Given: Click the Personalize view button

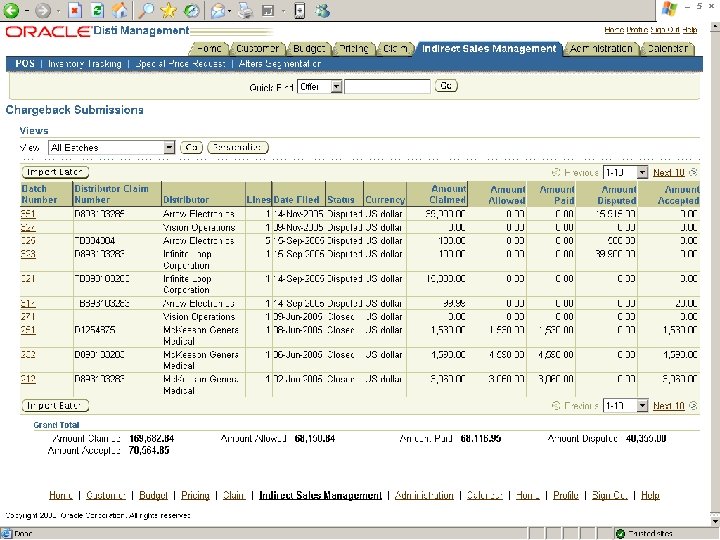Looking at the screenshot, I should 238,147.
